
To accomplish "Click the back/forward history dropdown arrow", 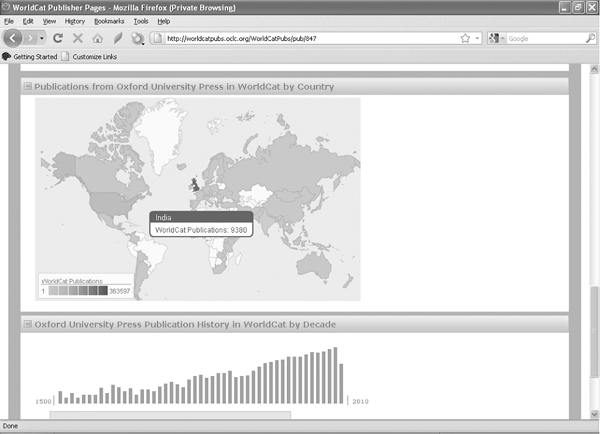I will (41, 38).
